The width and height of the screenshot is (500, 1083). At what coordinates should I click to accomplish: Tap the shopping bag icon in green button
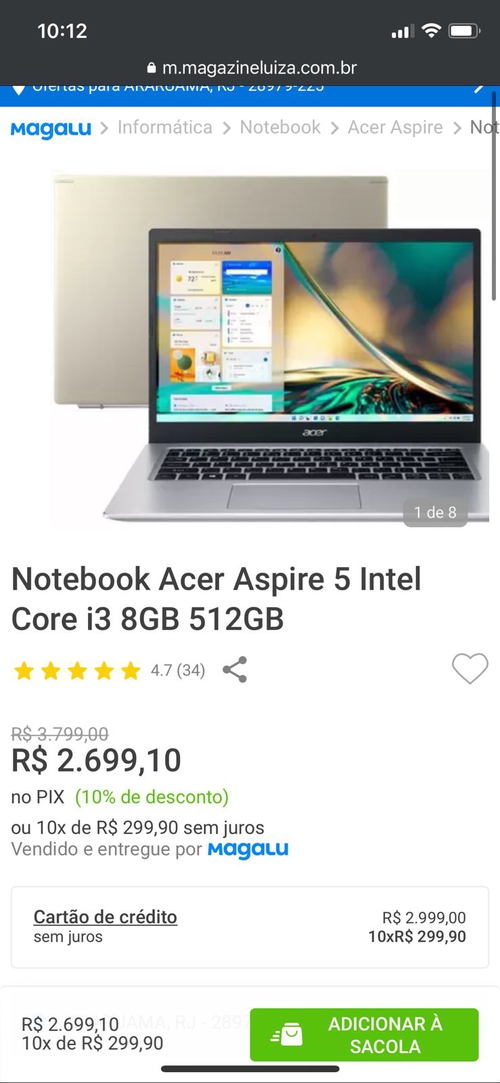pos(287,1034)
